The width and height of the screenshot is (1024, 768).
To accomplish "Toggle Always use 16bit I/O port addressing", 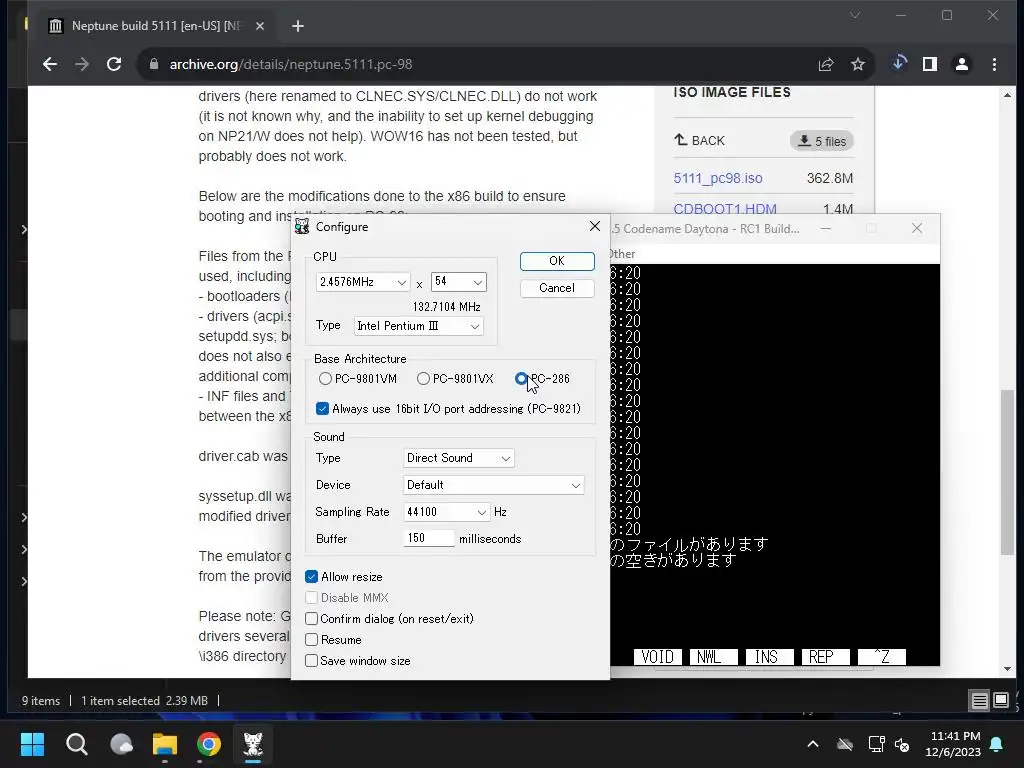I will (x=448, y=409).
